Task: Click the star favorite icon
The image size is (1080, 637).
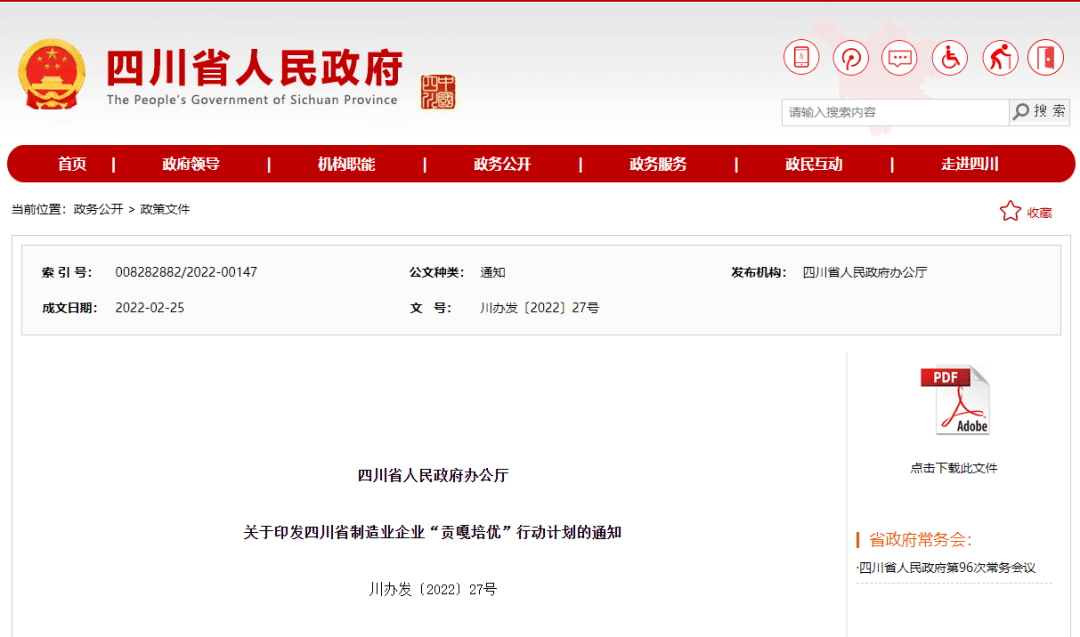Action: click(1010, 211)
